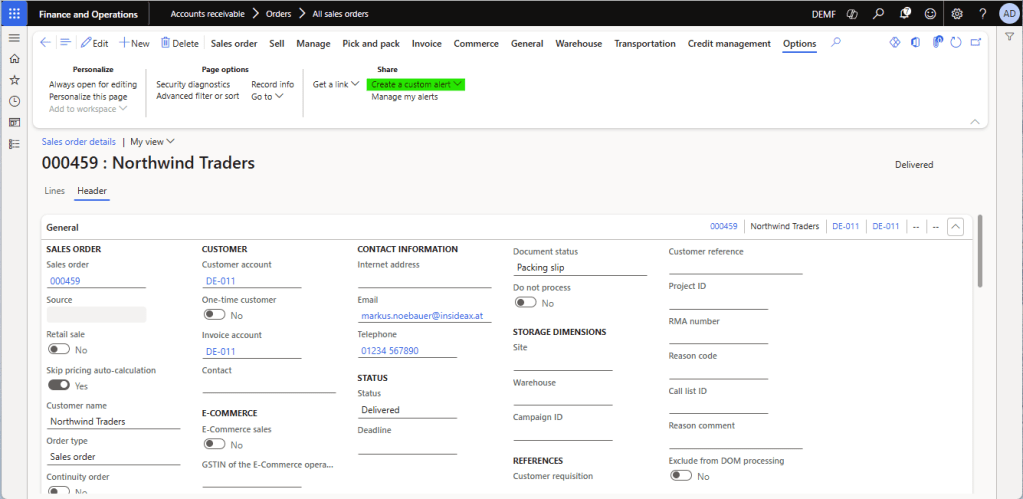Click the Customer name field
Viewport: 1023px width, 499px height.
[x=114, y=421]
